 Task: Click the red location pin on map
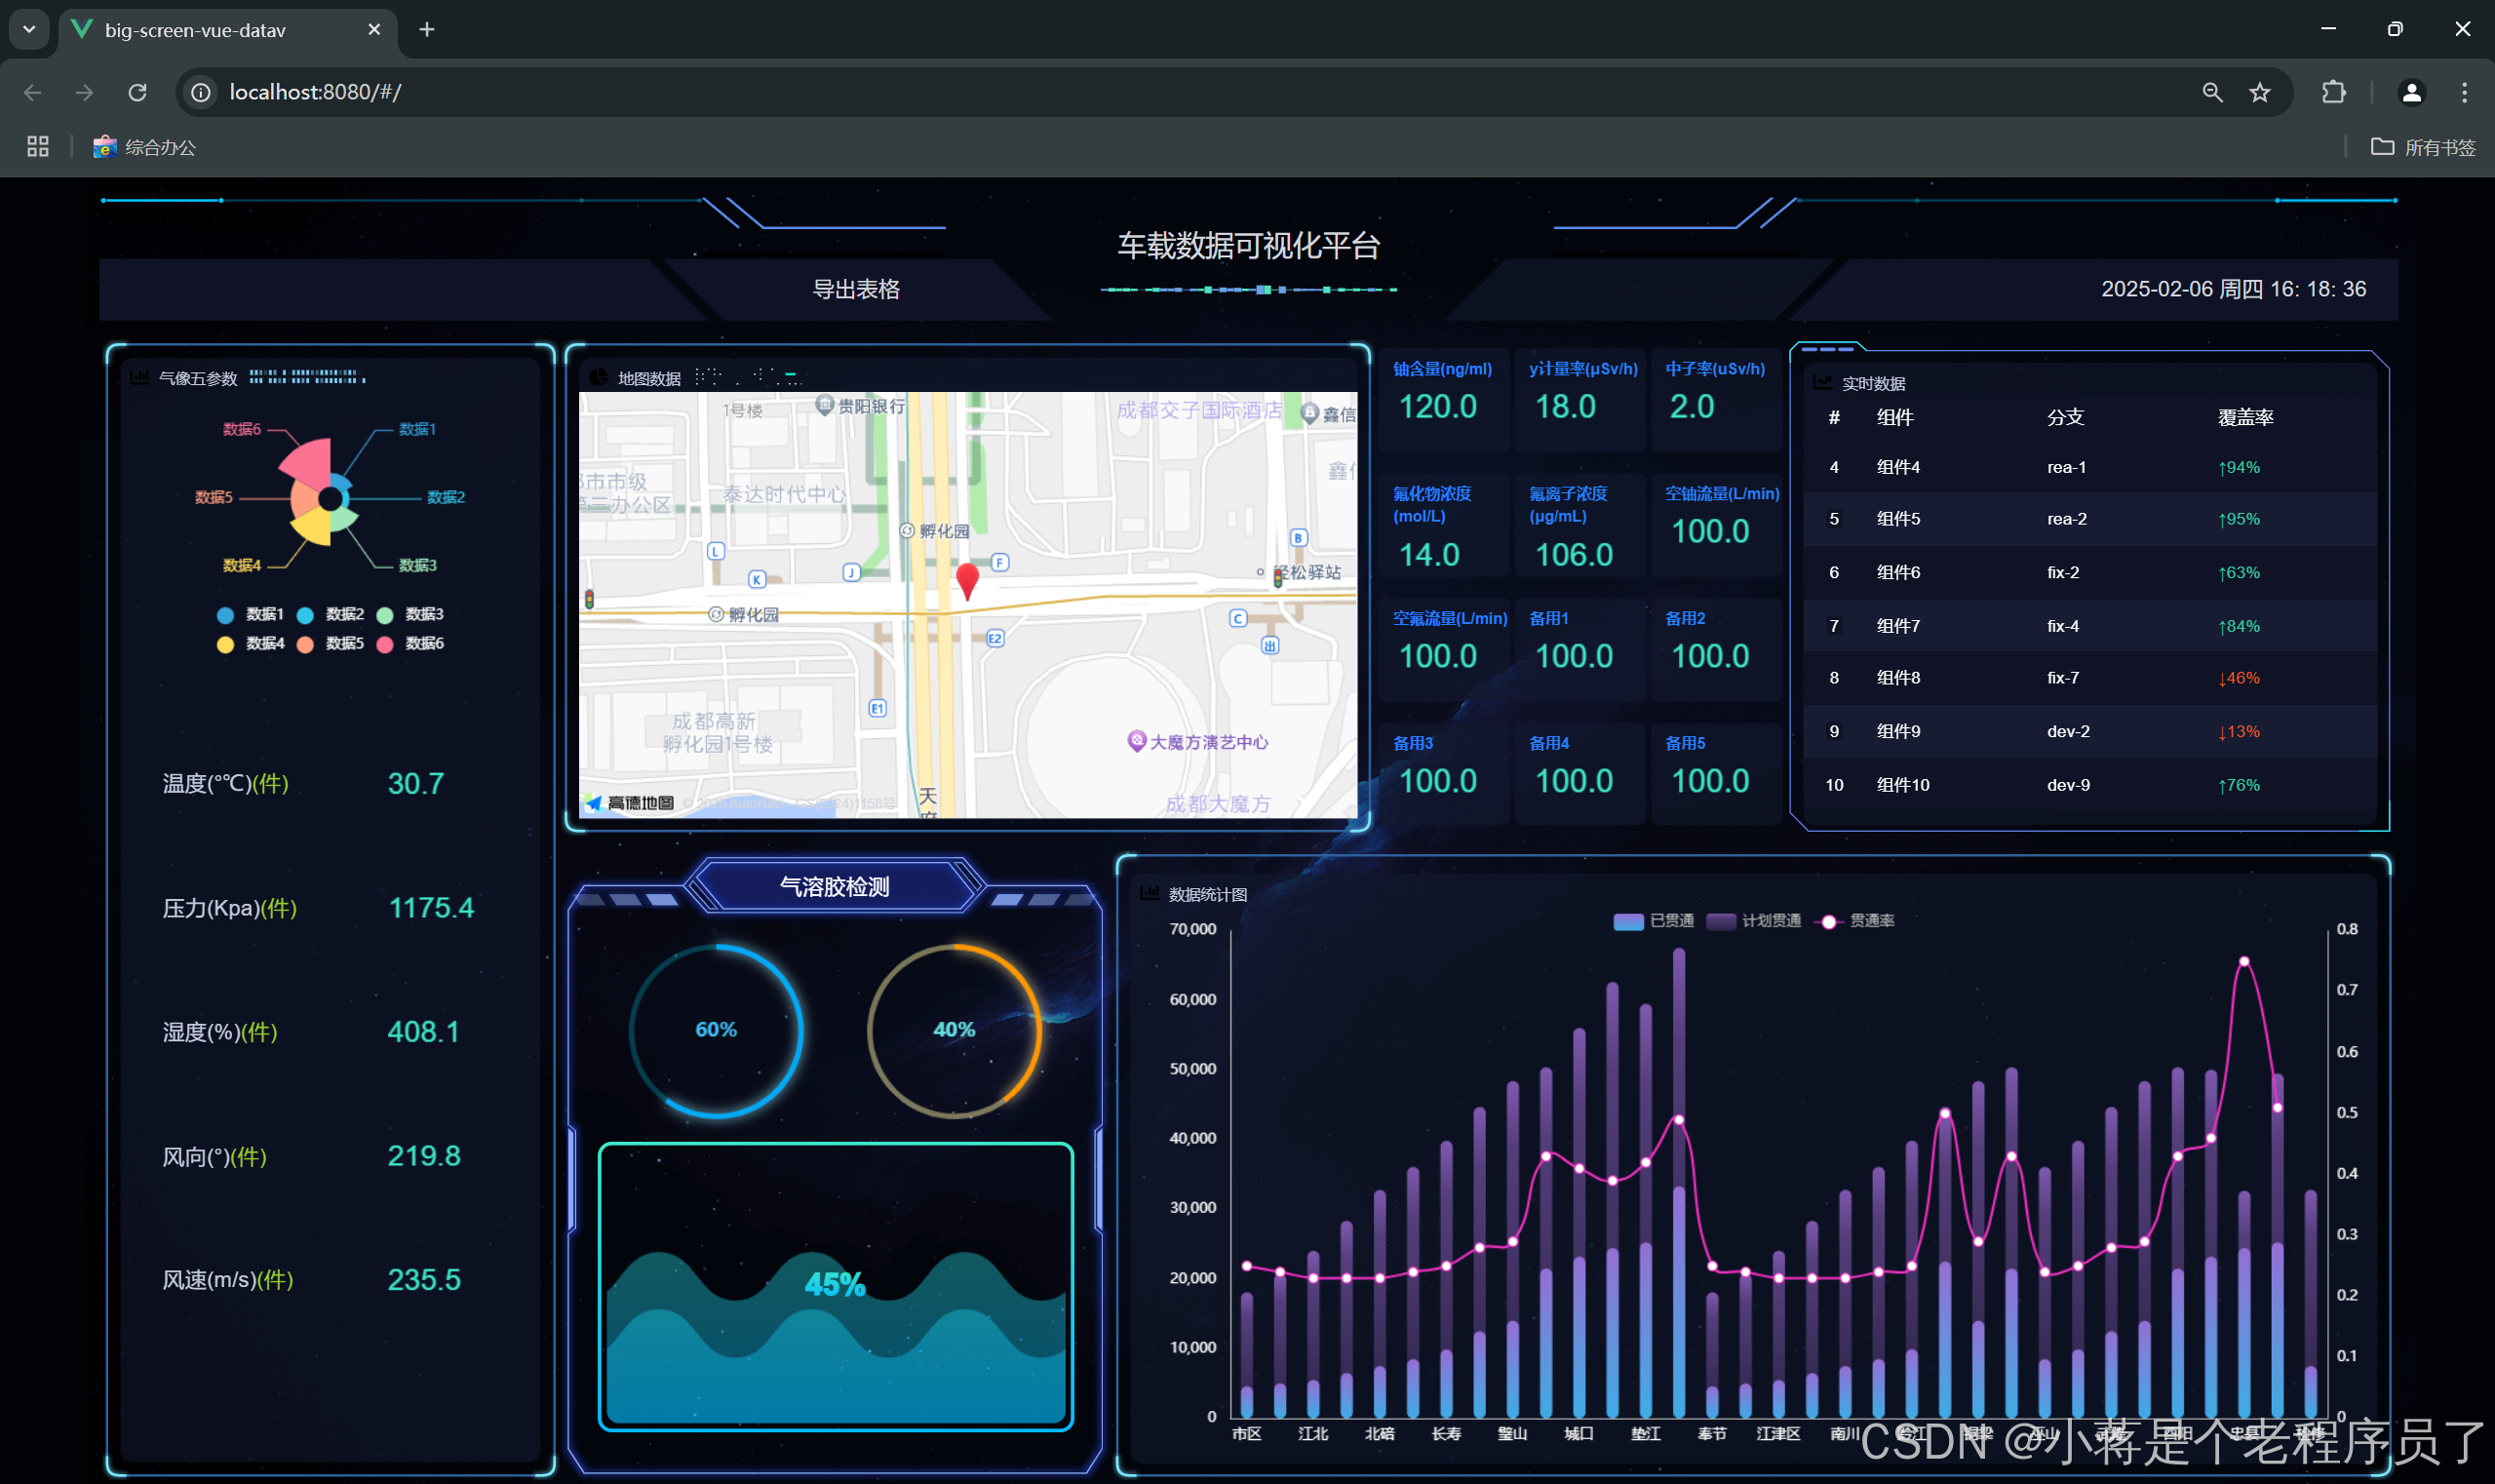[x=967, y=579]
